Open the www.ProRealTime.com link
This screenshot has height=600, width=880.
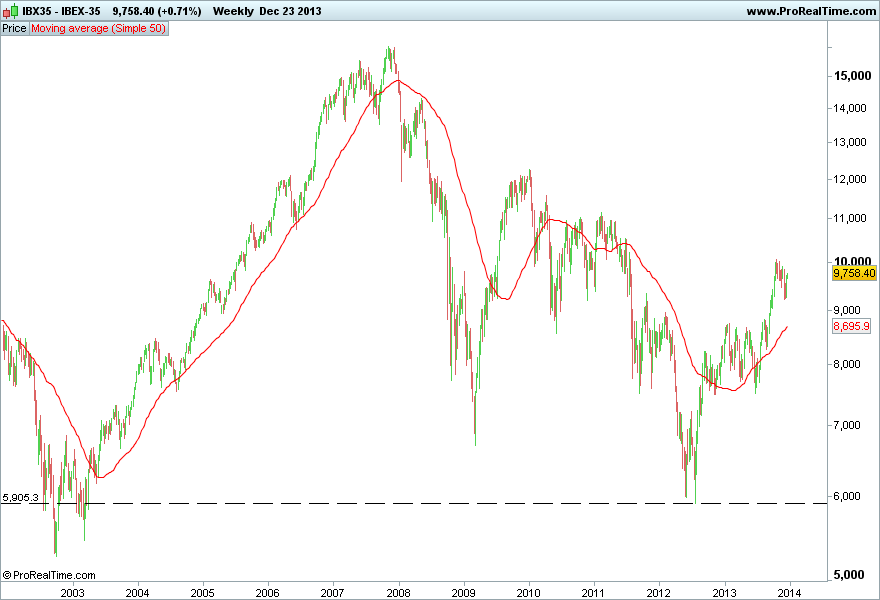tap(810, 11)
